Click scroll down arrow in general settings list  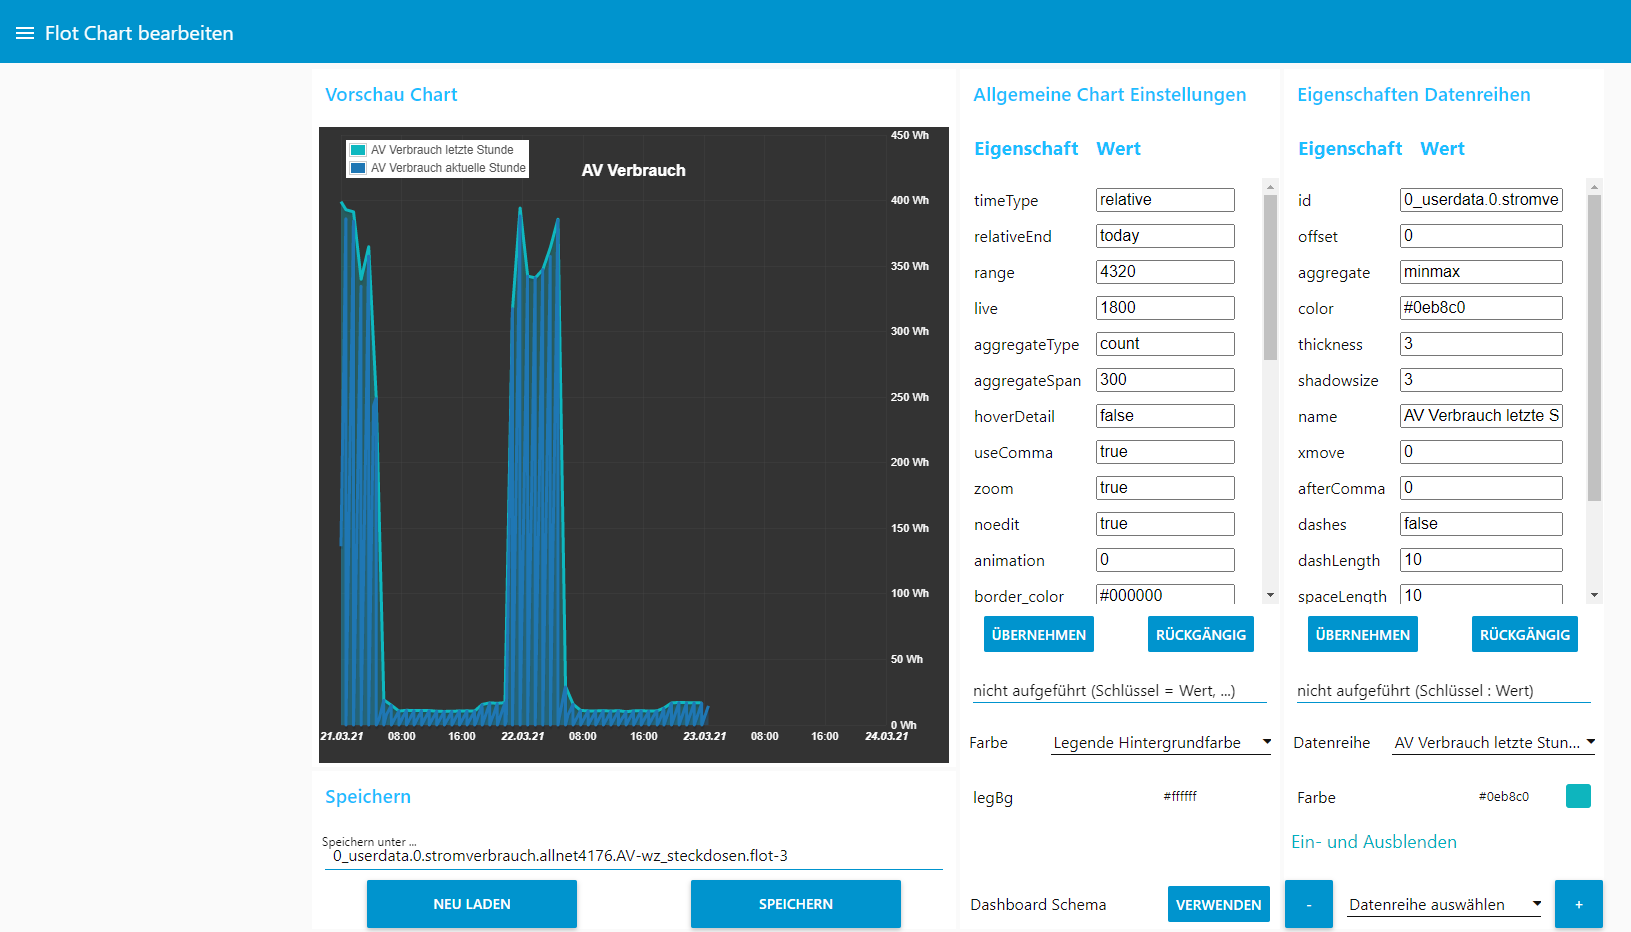click(1270, 595)
